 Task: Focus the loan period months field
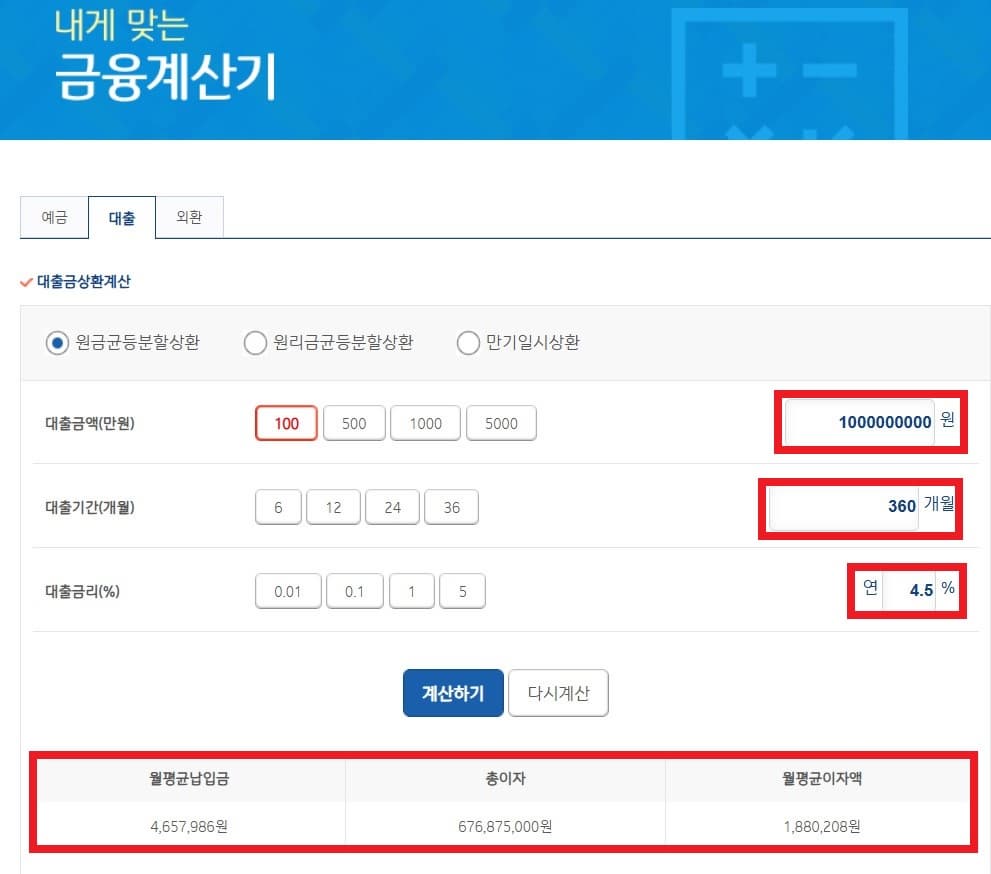[x=844, y=506]
